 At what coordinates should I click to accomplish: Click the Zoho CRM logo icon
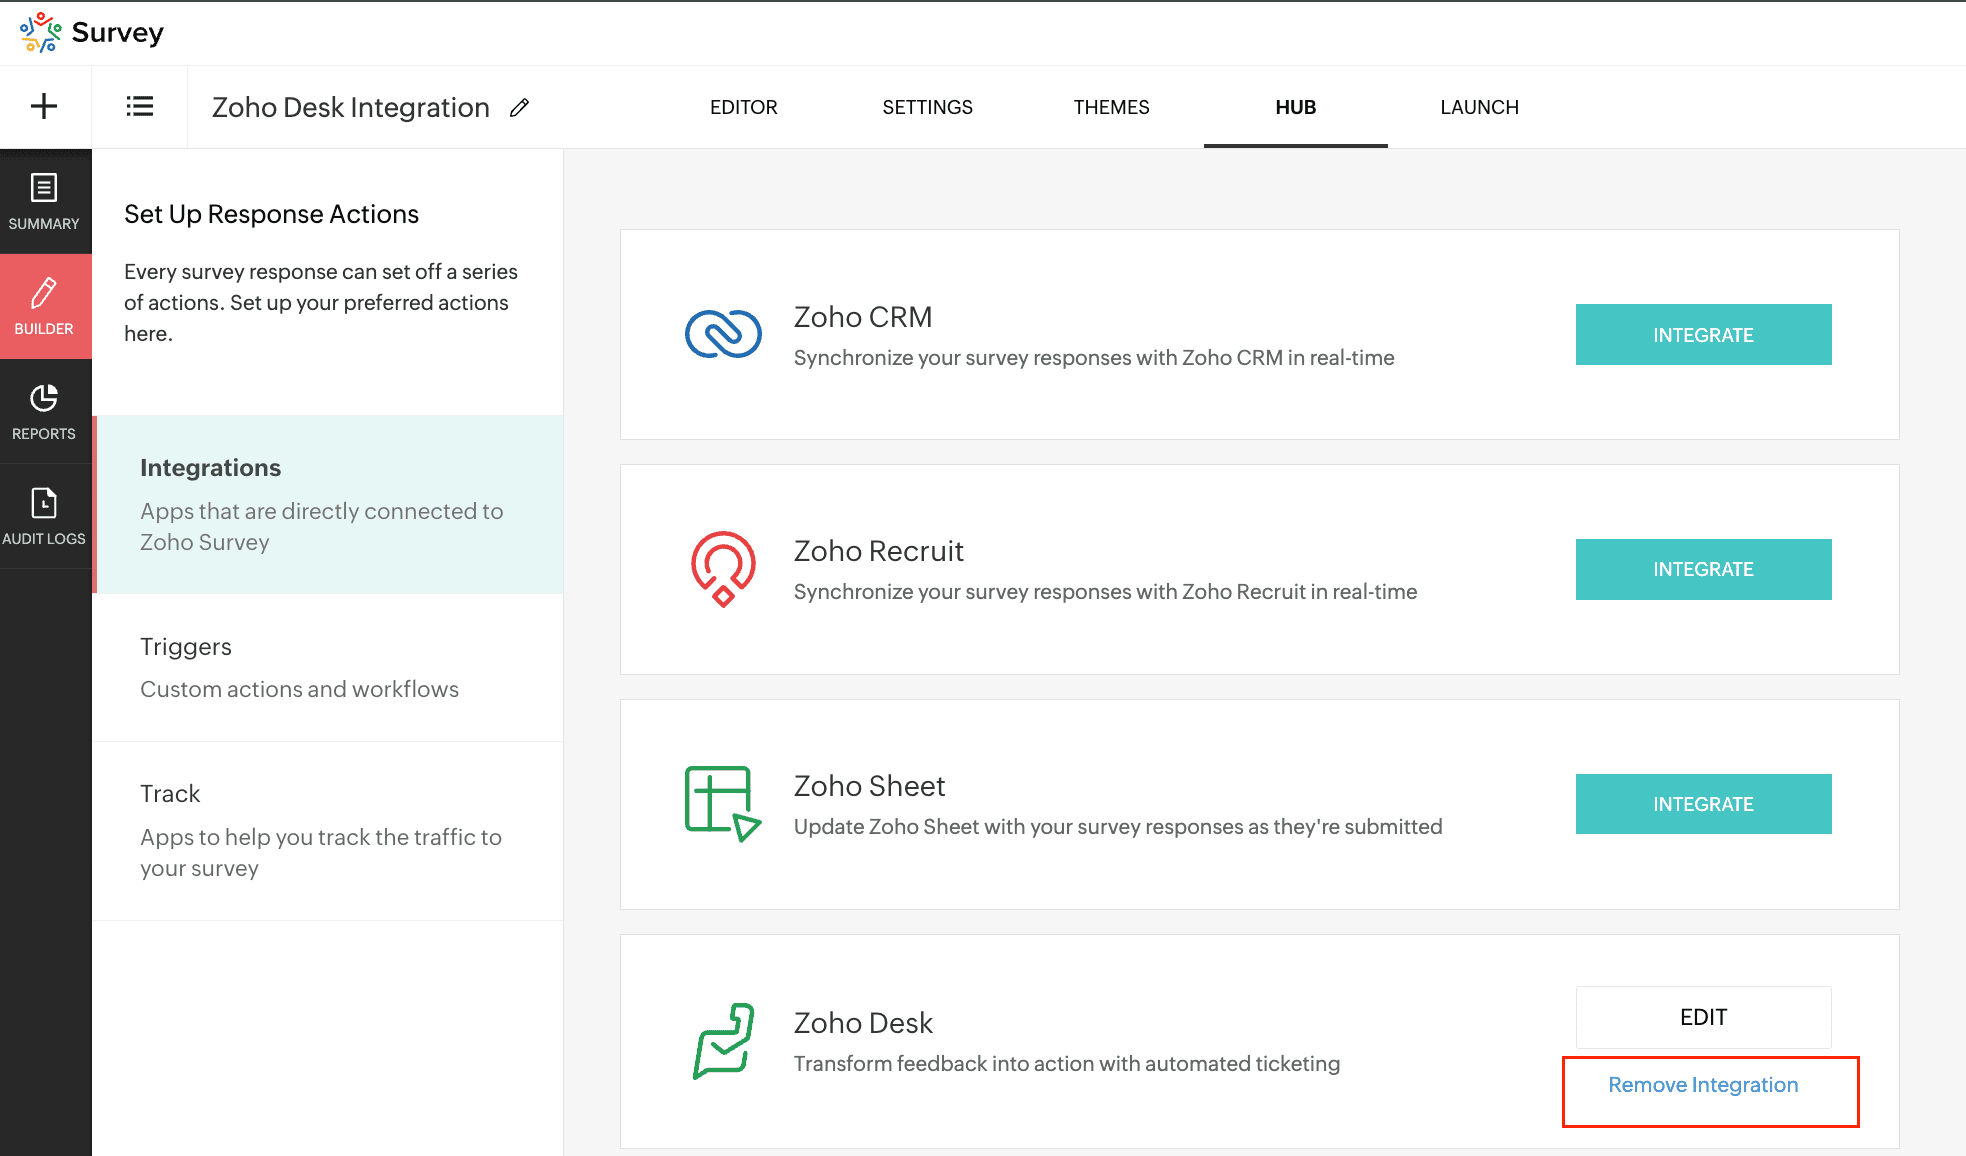723,334
